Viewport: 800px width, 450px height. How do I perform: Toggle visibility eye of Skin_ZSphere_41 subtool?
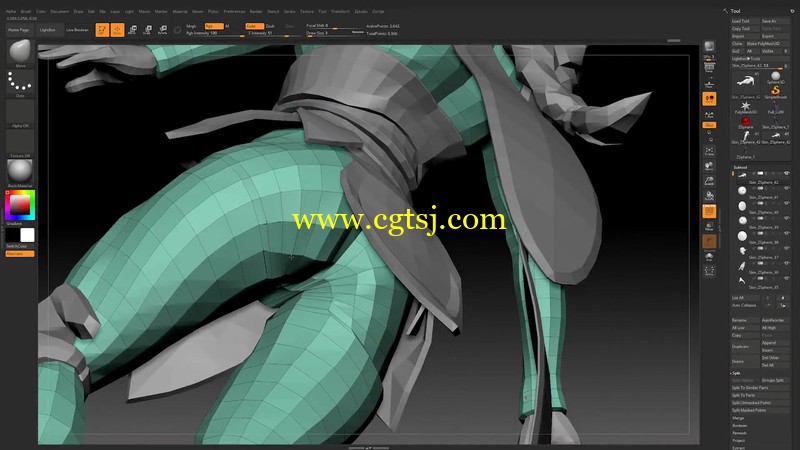787,188
